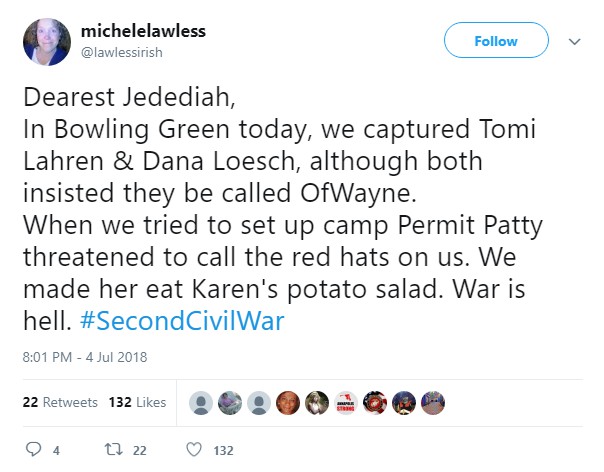Viewport: 604px width, 472px height.
Task: Open the last liker avatar in the row
Action: tap(433, 402)
